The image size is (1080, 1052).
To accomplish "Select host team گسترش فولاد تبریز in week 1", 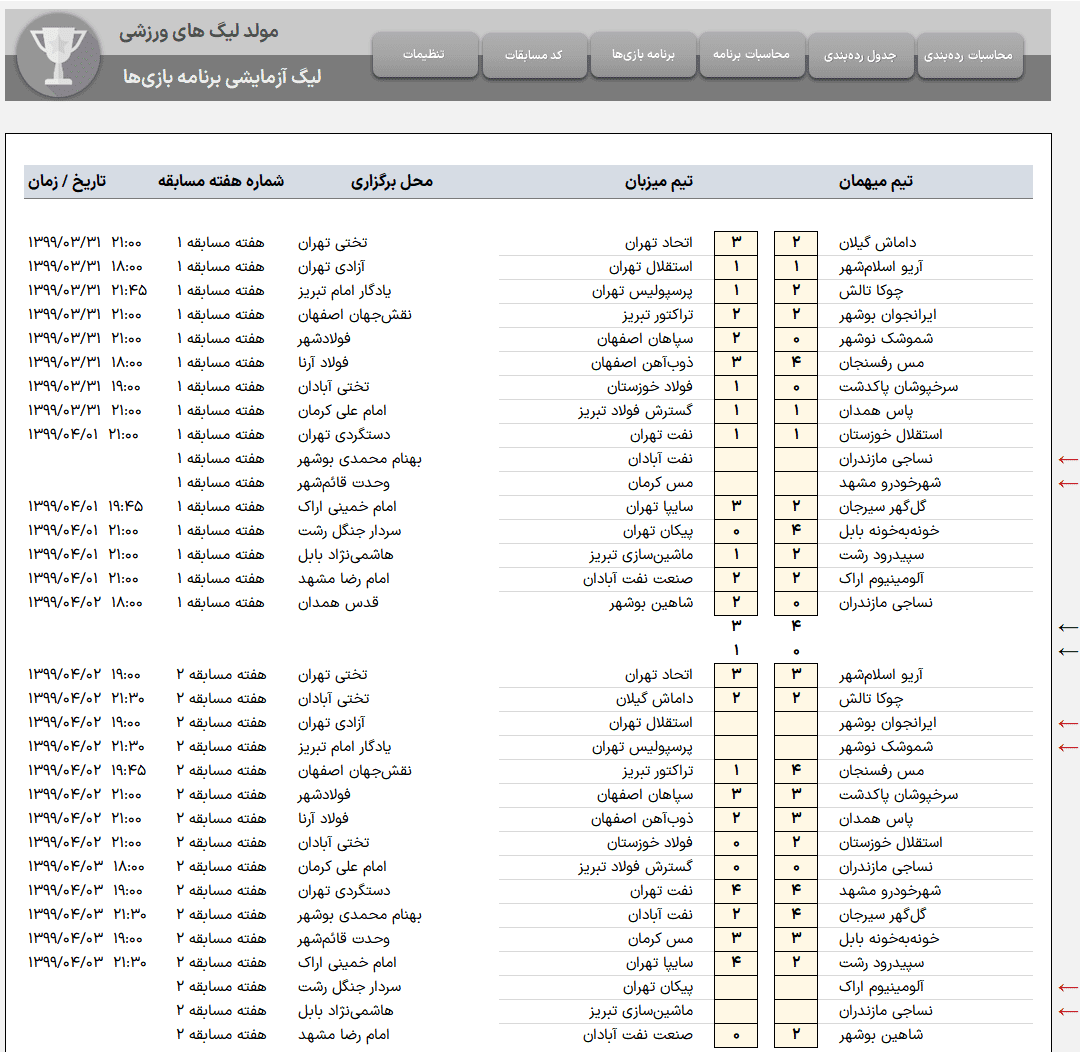I will coord(636,411).
